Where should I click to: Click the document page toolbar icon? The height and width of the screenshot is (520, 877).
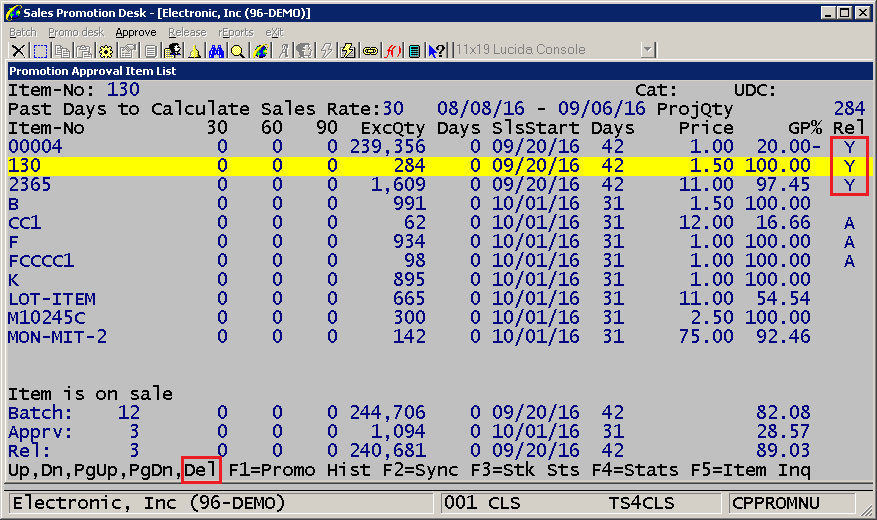click(x=150, y=51)
